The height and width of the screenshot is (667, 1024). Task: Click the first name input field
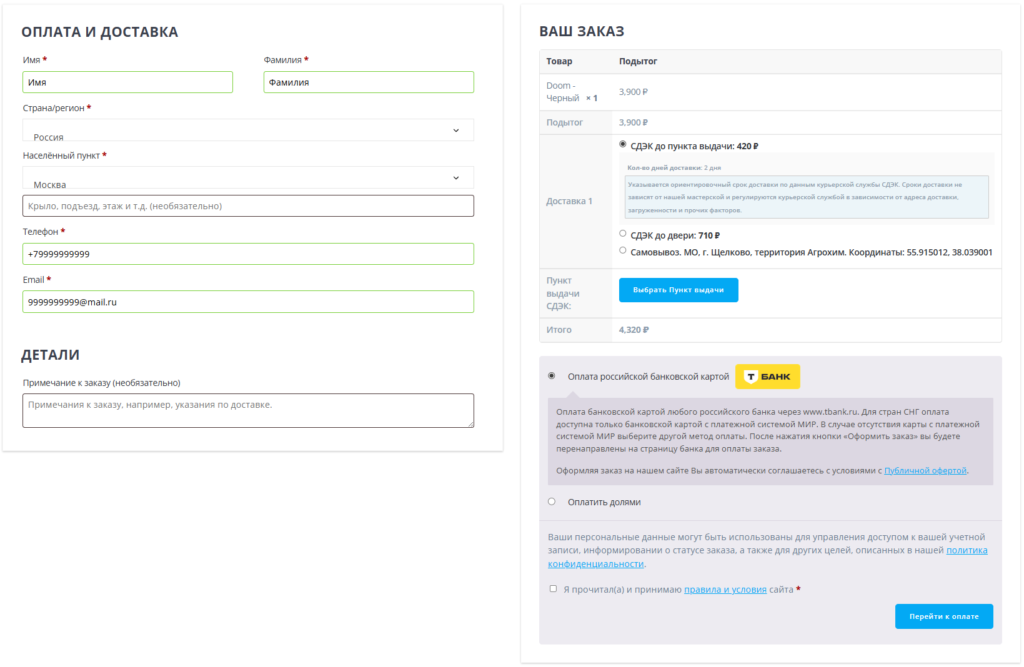[127, 83]
